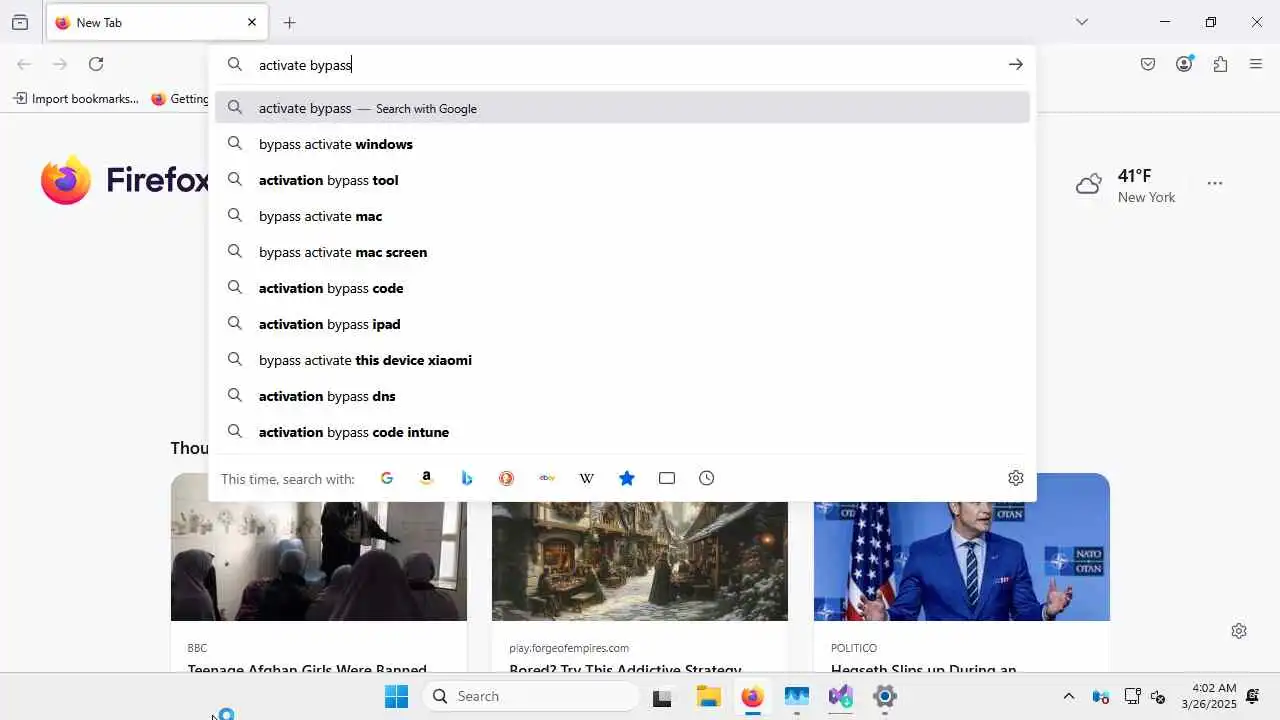Open Visual Studio from taskbar
Image resolution: width=1280 pixels, height=720 pixels.
[841, 697]
